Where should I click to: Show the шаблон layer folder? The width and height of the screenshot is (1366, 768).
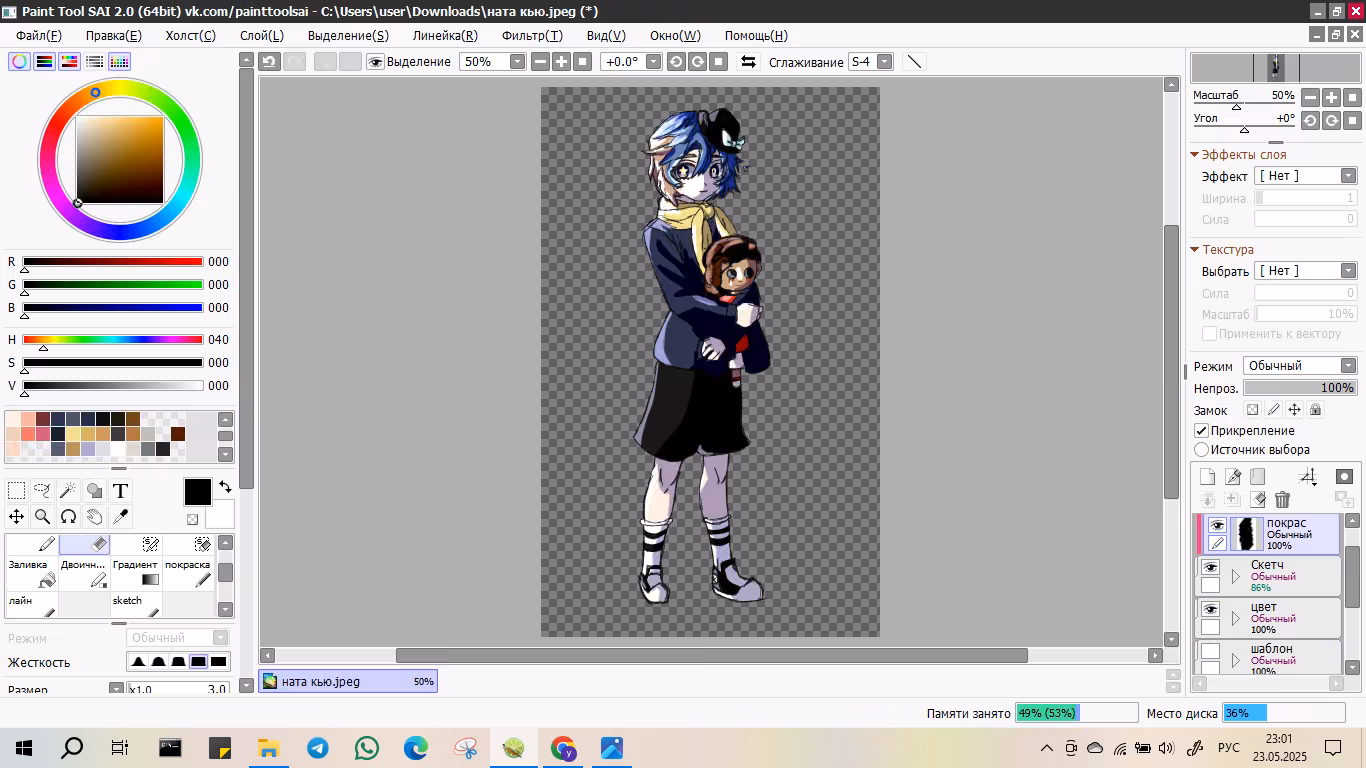click(1210, 651)
